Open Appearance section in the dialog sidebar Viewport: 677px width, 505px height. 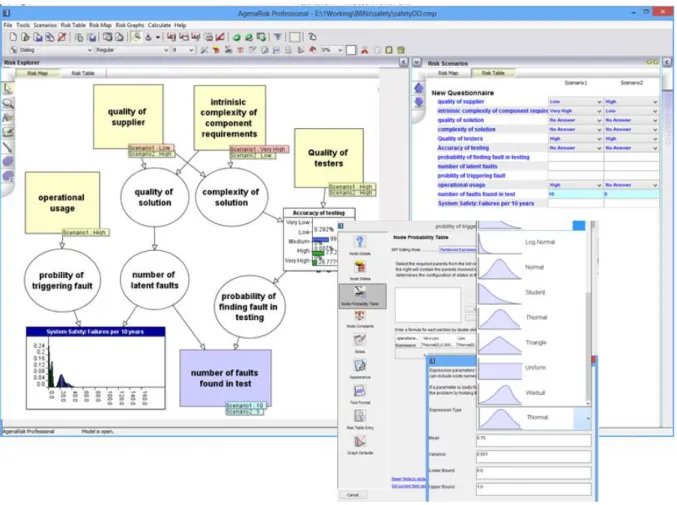[360, 369]
